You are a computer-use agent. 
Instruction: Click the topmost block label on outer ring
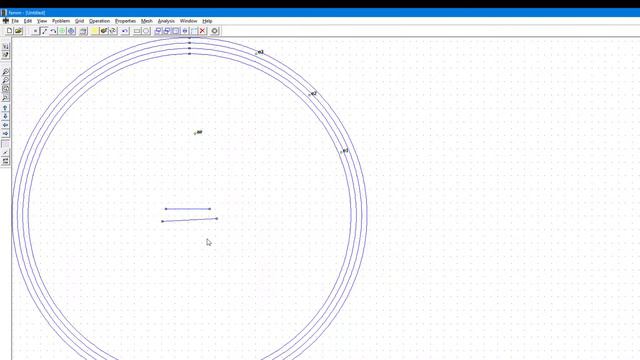259,52
